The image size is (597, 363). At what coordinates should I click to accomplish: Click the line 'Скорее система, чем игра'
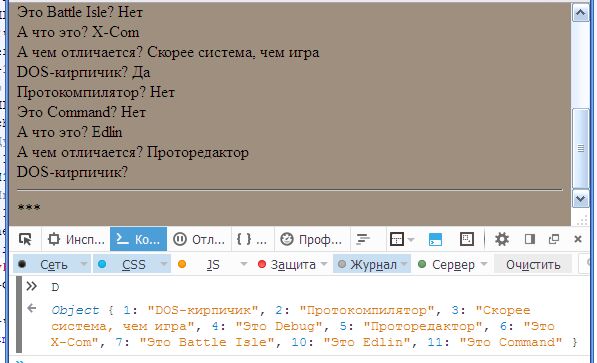[x=233, y=52]
